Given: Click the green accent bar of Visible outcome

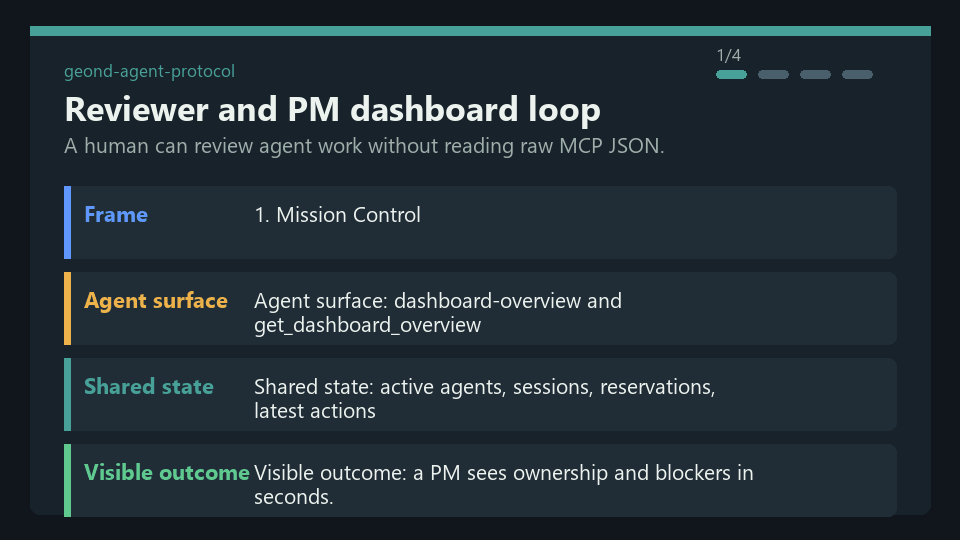Looking at the screenshot, I should 67,481.
